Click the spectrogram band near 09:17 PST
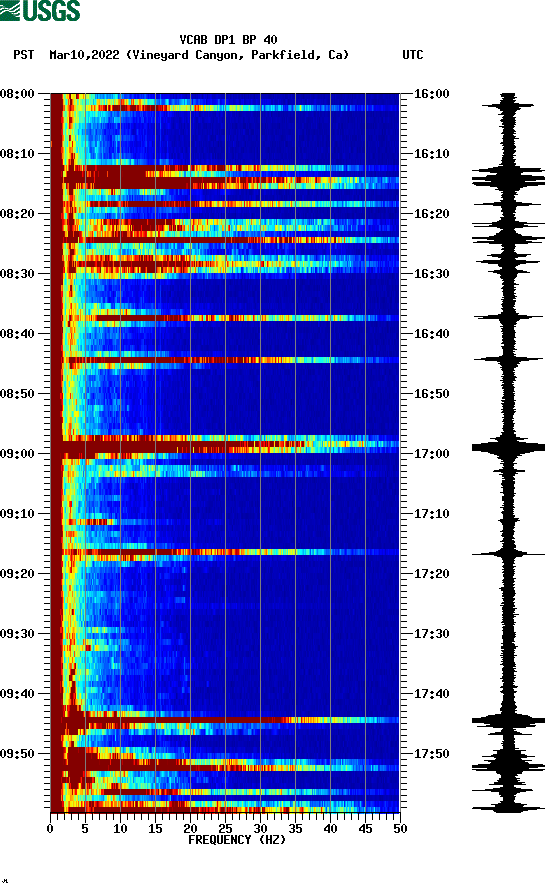This screenshot has height=892, width=552. (x=225, y=552)
